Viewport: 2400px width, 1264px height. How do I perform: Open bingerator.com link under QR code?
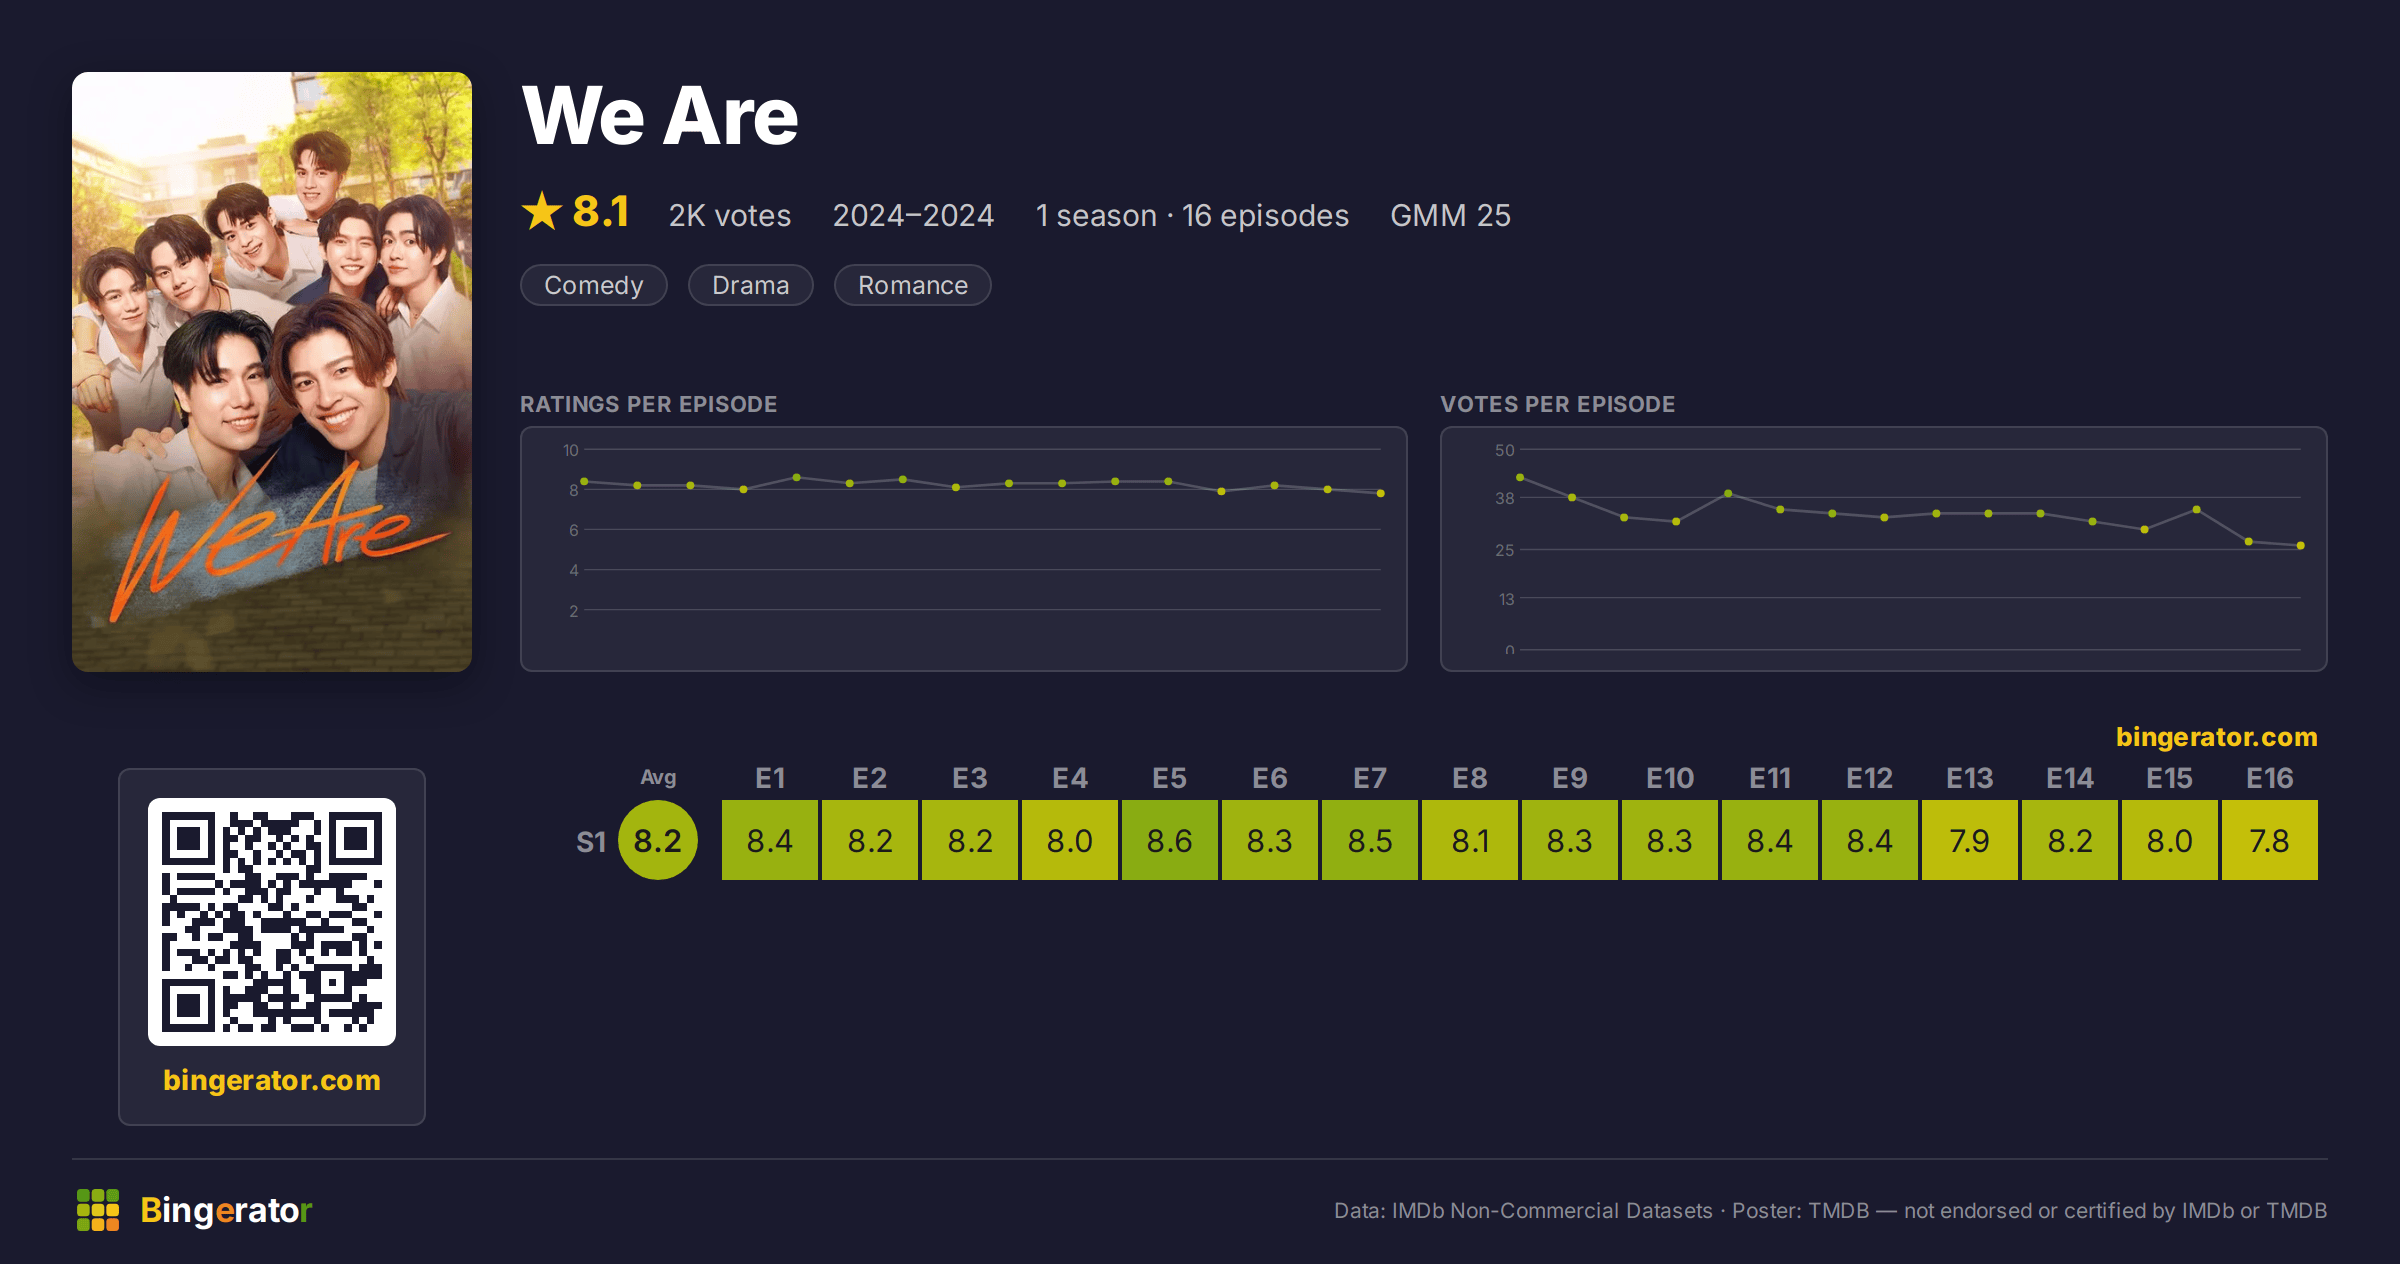click(272, 1080)
